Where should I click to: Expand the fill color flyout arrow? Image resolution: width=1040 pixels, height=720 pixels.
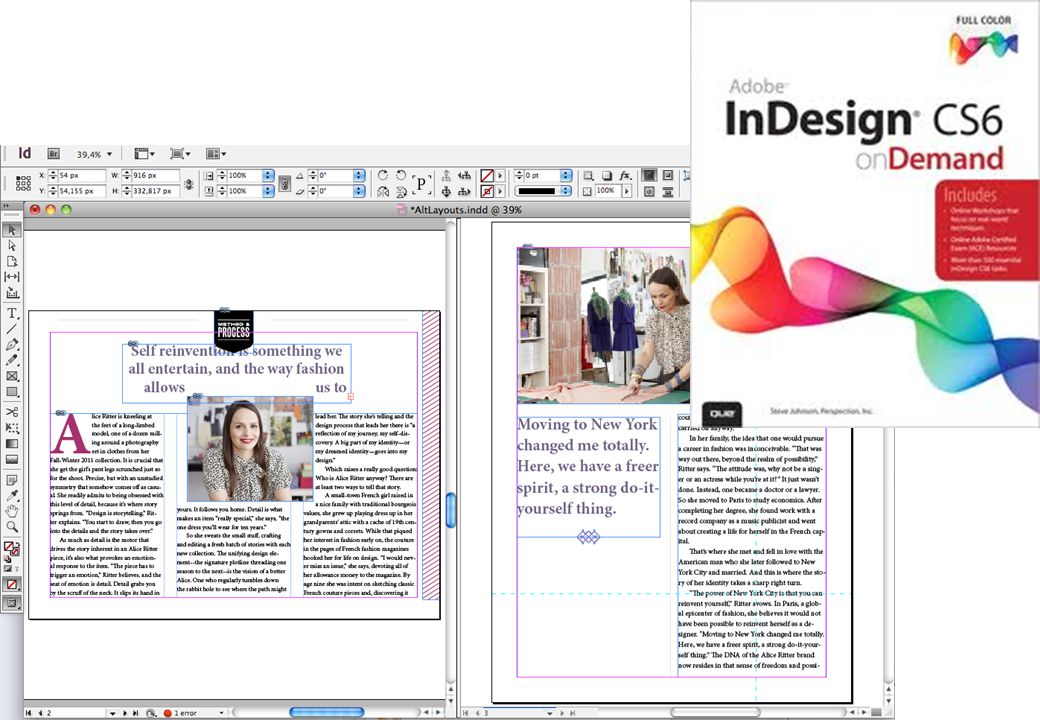coord(501,176)
